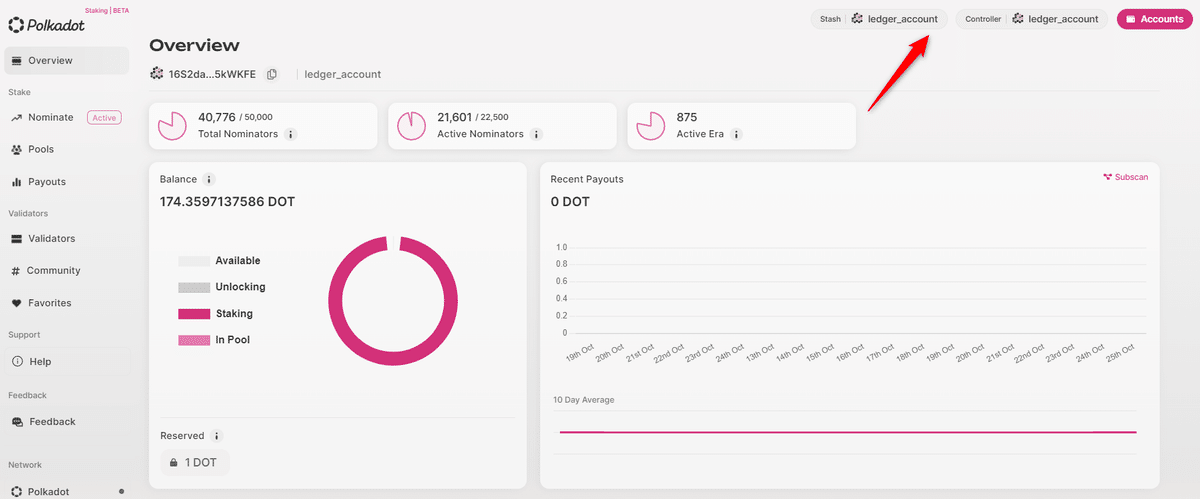Click the Active badge next to Nominate
The height and width of the screenshot is (499, 1200).
click(104, 118)
